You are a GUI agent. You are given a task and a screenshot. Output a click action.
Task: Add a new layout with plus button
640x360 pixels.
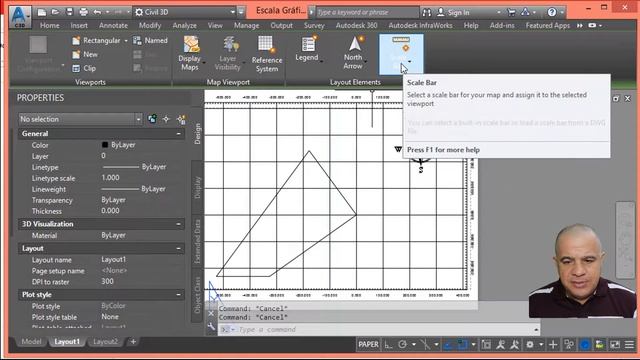point(133,342)
